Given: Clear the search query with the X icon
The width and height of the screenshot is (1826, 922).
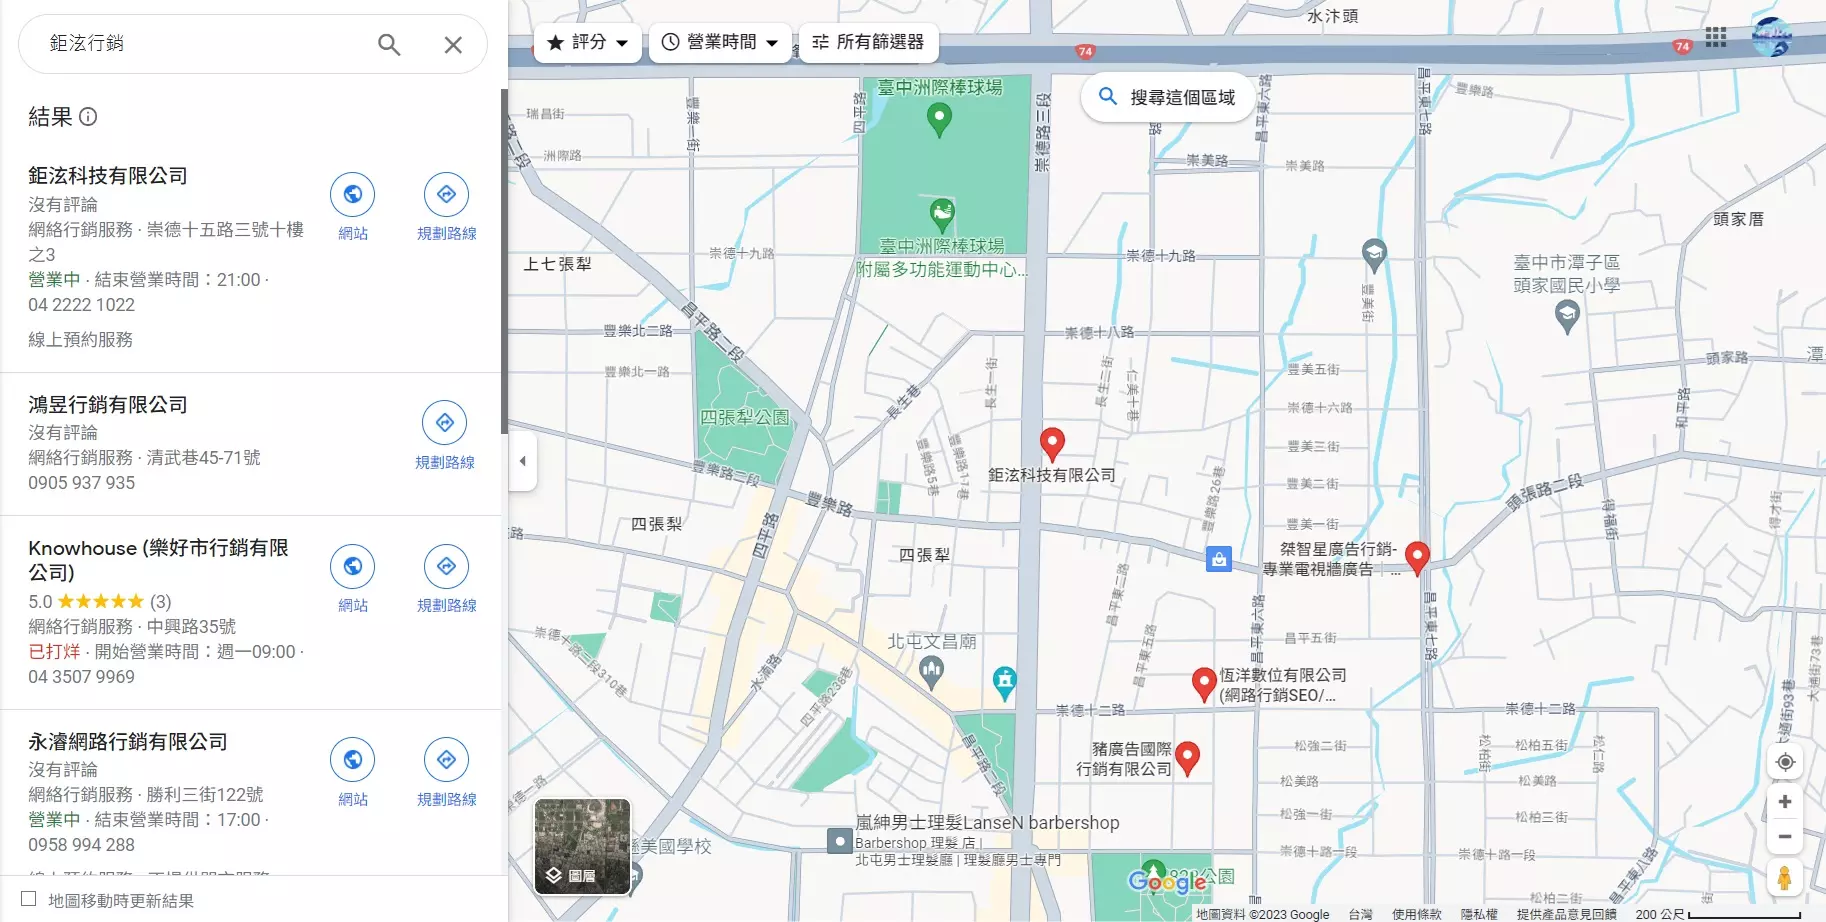Looking at the screenshot, I should click(453, 44).
